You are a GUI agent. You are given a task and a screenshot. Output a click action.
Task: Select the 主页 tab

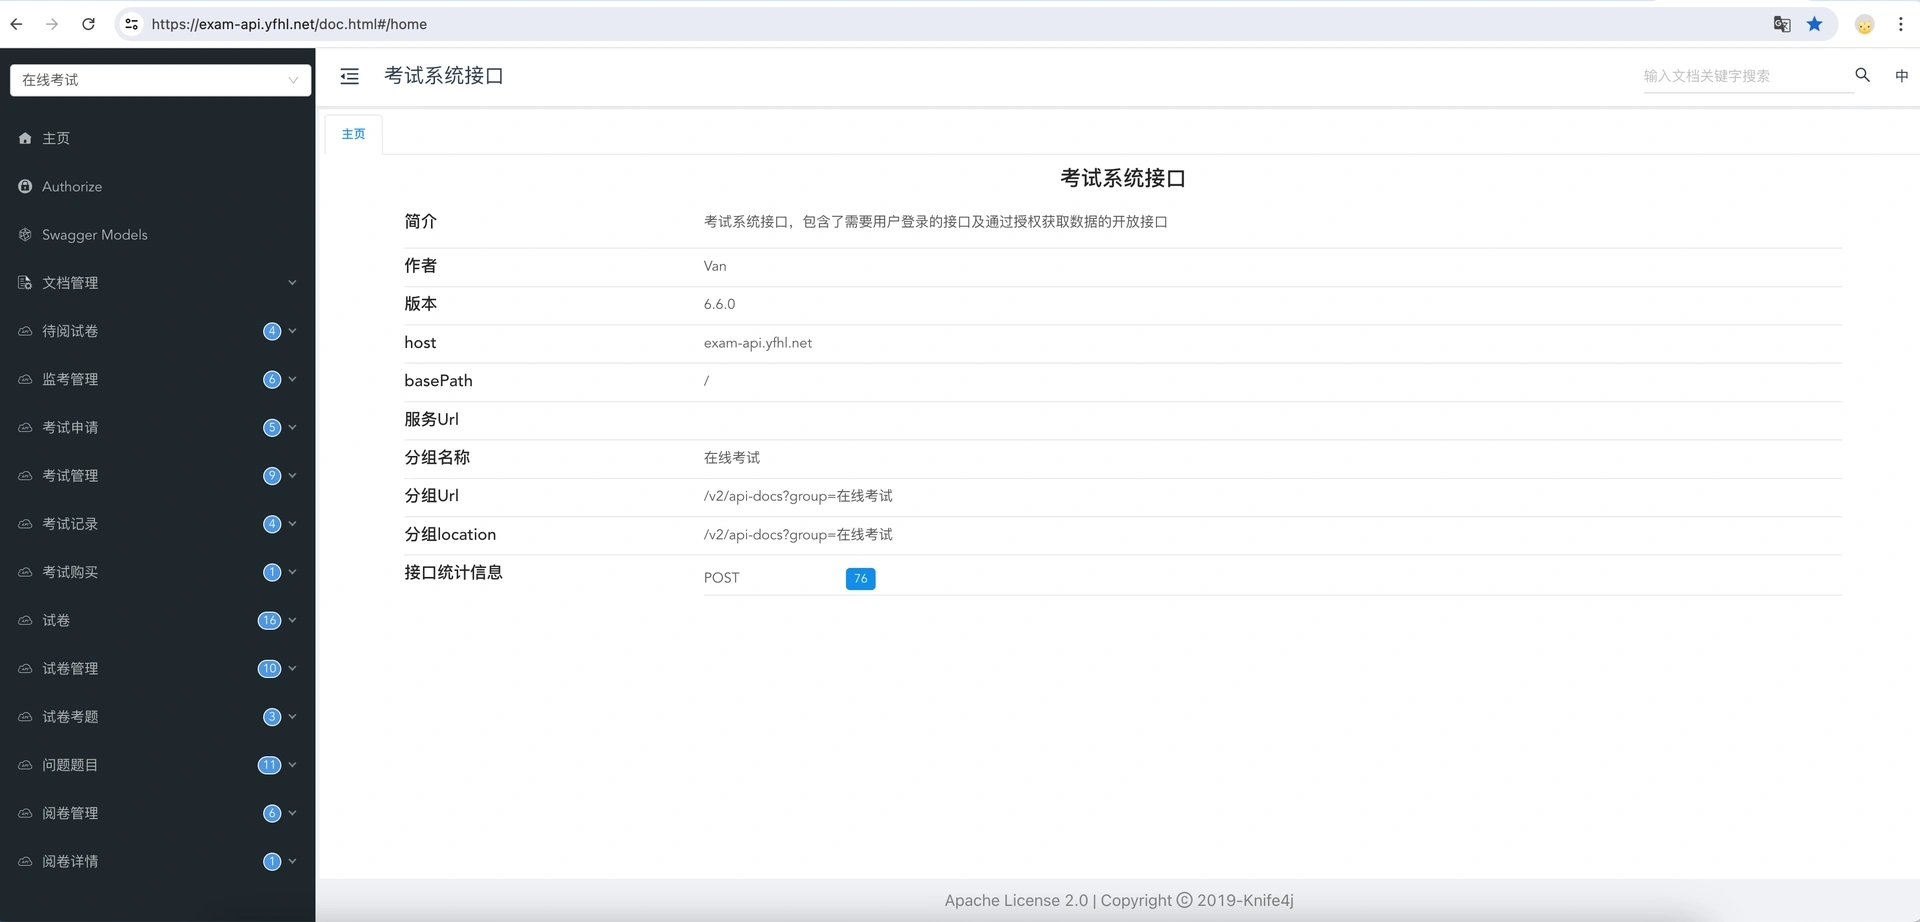(354, 134)
